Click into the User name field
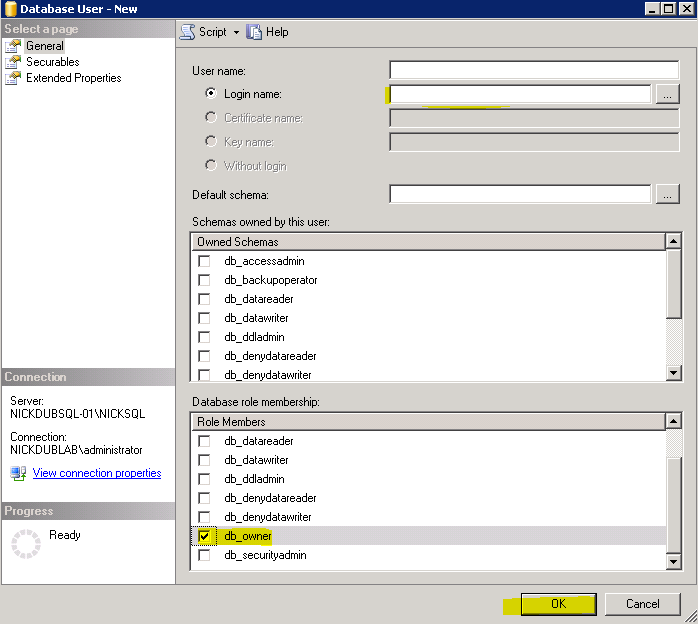Viewport: 698px width, 624px height. 534,70
